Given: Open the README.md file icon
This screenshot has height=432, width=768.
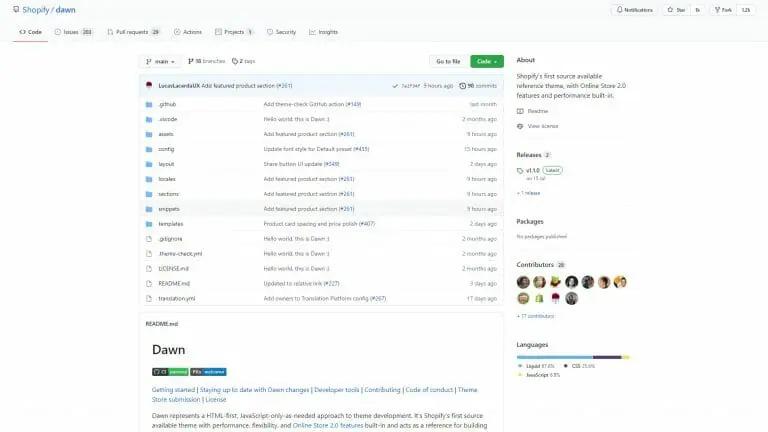Looking at the screenshot, I should 149,283.
